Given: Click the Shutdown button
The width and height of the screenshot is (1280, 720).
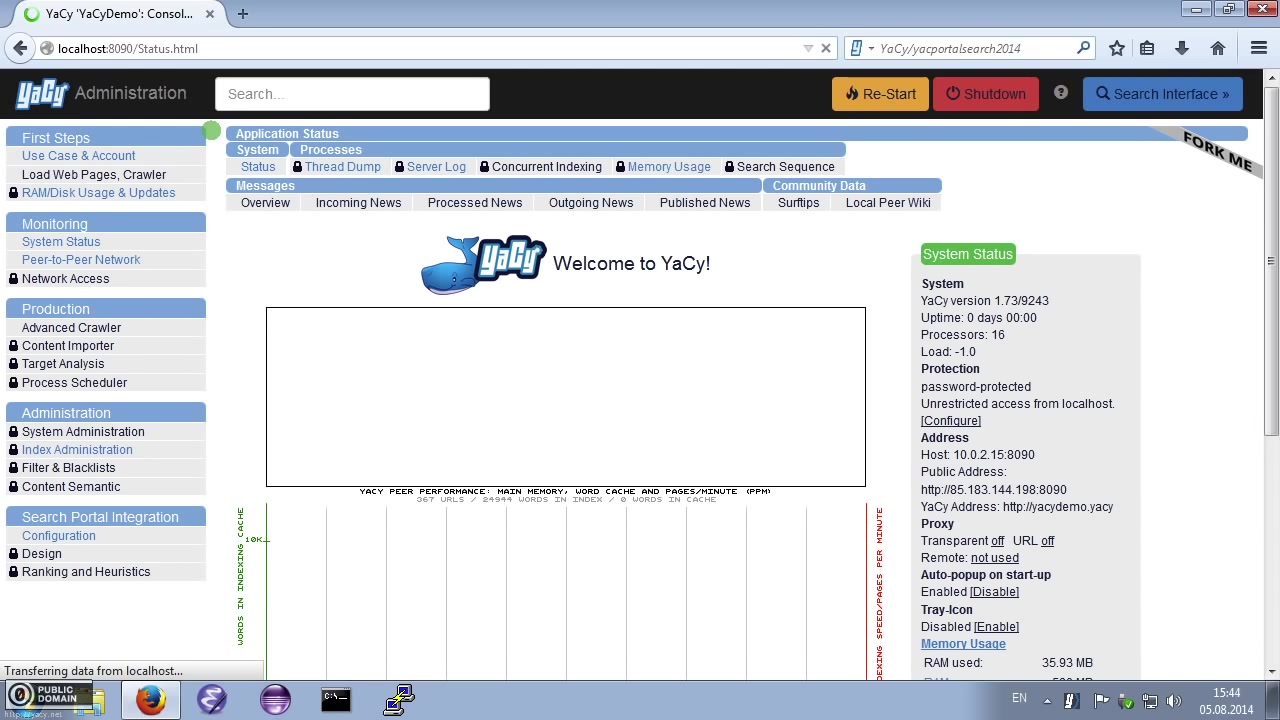Looking at the screenshot, I should tap(986, 94).
